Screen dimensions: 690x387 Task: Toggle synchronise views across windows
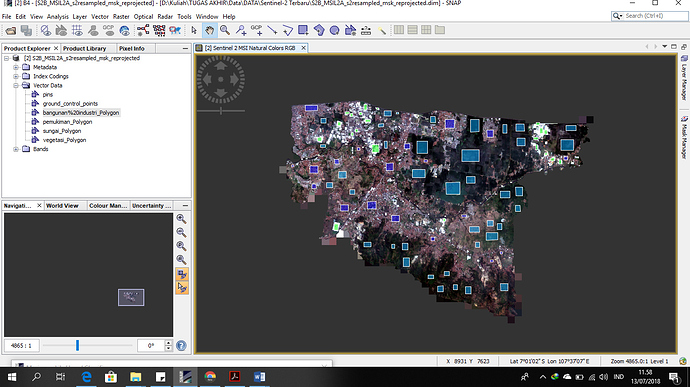pyautogui.click(x=182, y=274)
